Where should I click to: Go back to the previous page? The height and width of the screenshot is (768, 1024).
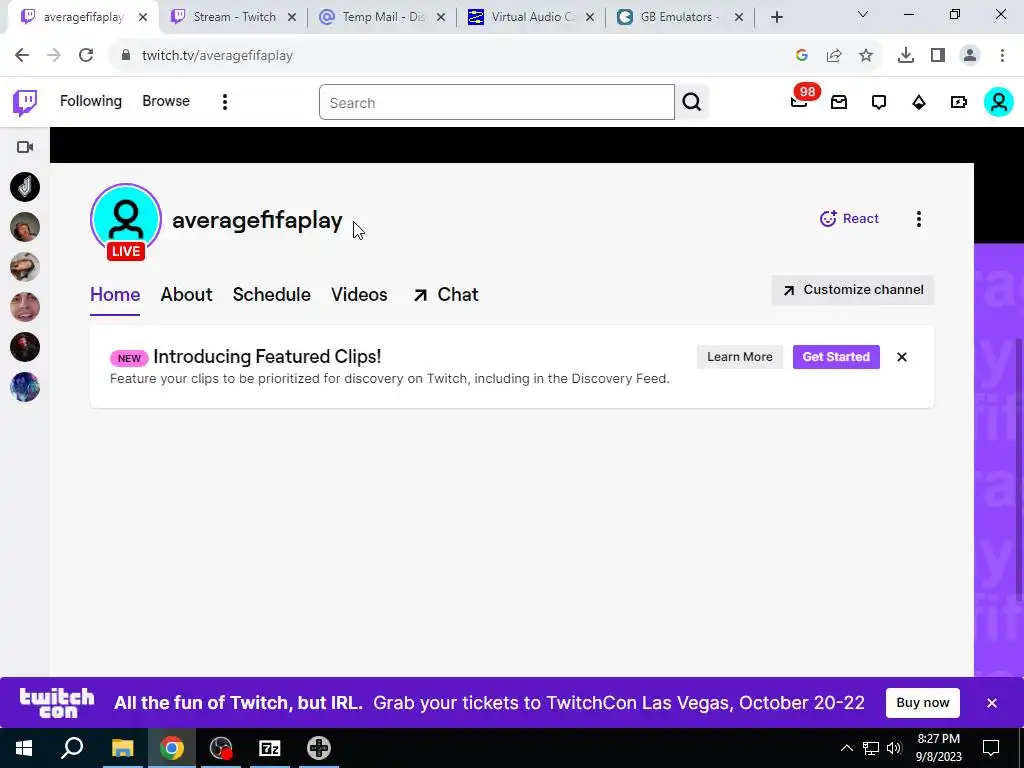pos(22,56)
